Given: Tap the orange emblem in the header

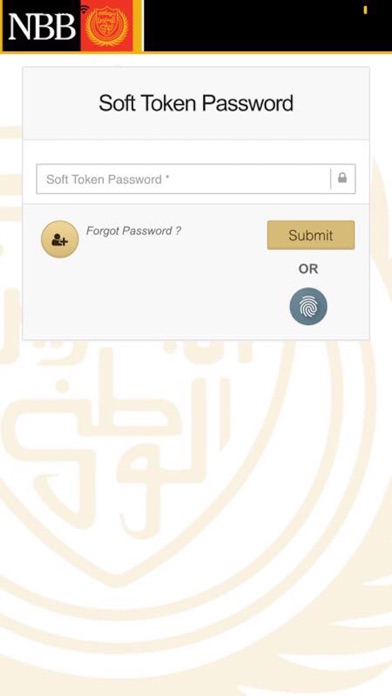Looking at the screenshot, I should point(107,27).
